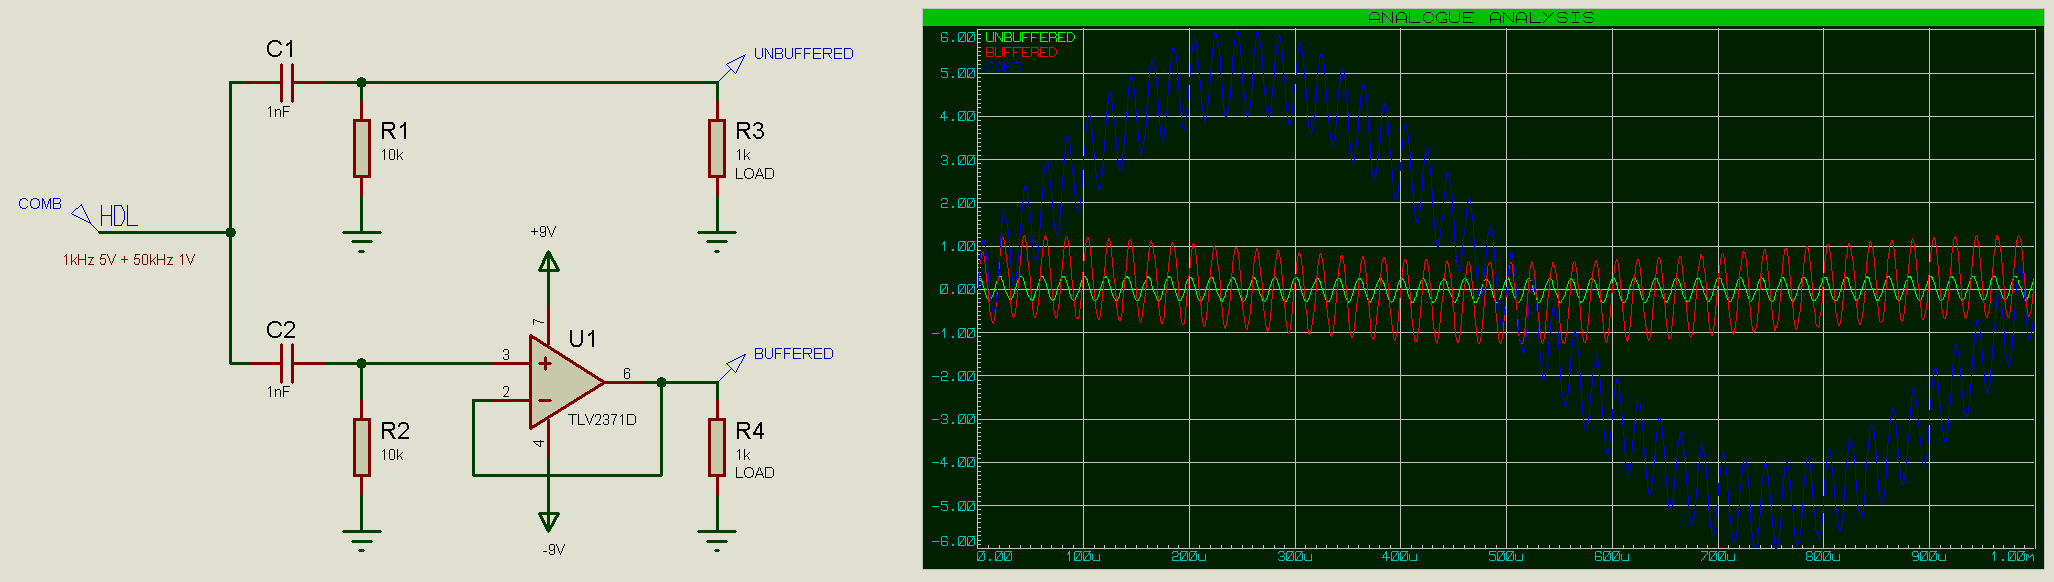Click the COMB generator terminal symbol
This screenshot has height=582, width=2054.
(84, 216)
